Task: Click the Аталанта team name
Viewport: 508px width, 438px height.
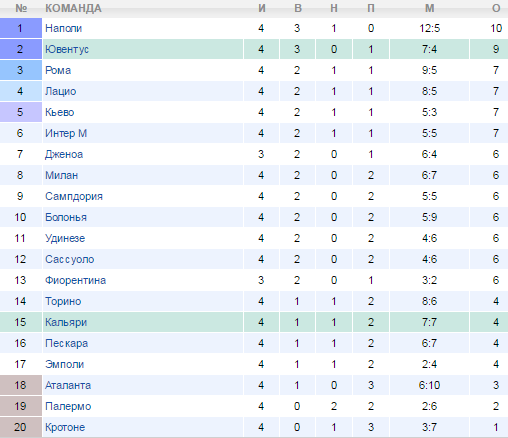Action: tap(68, 385)
